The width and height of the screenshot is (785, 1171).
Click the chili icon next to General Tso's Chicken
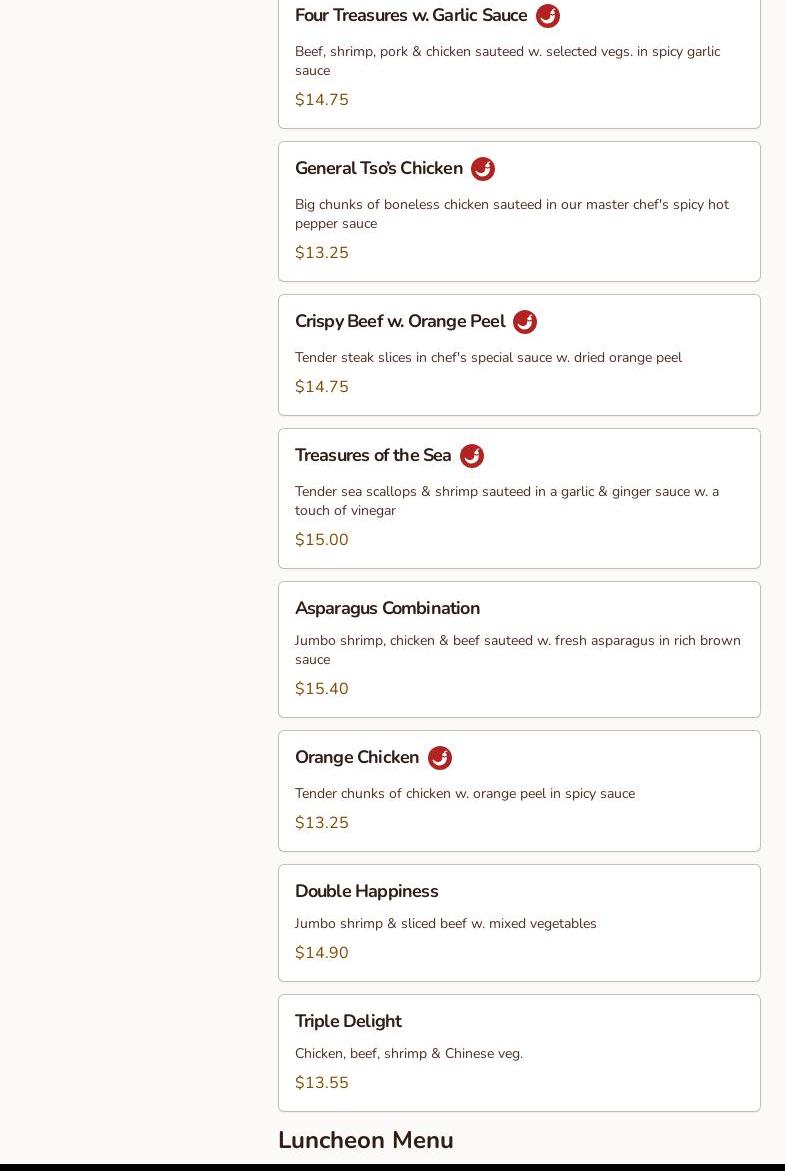pos(483,169)
